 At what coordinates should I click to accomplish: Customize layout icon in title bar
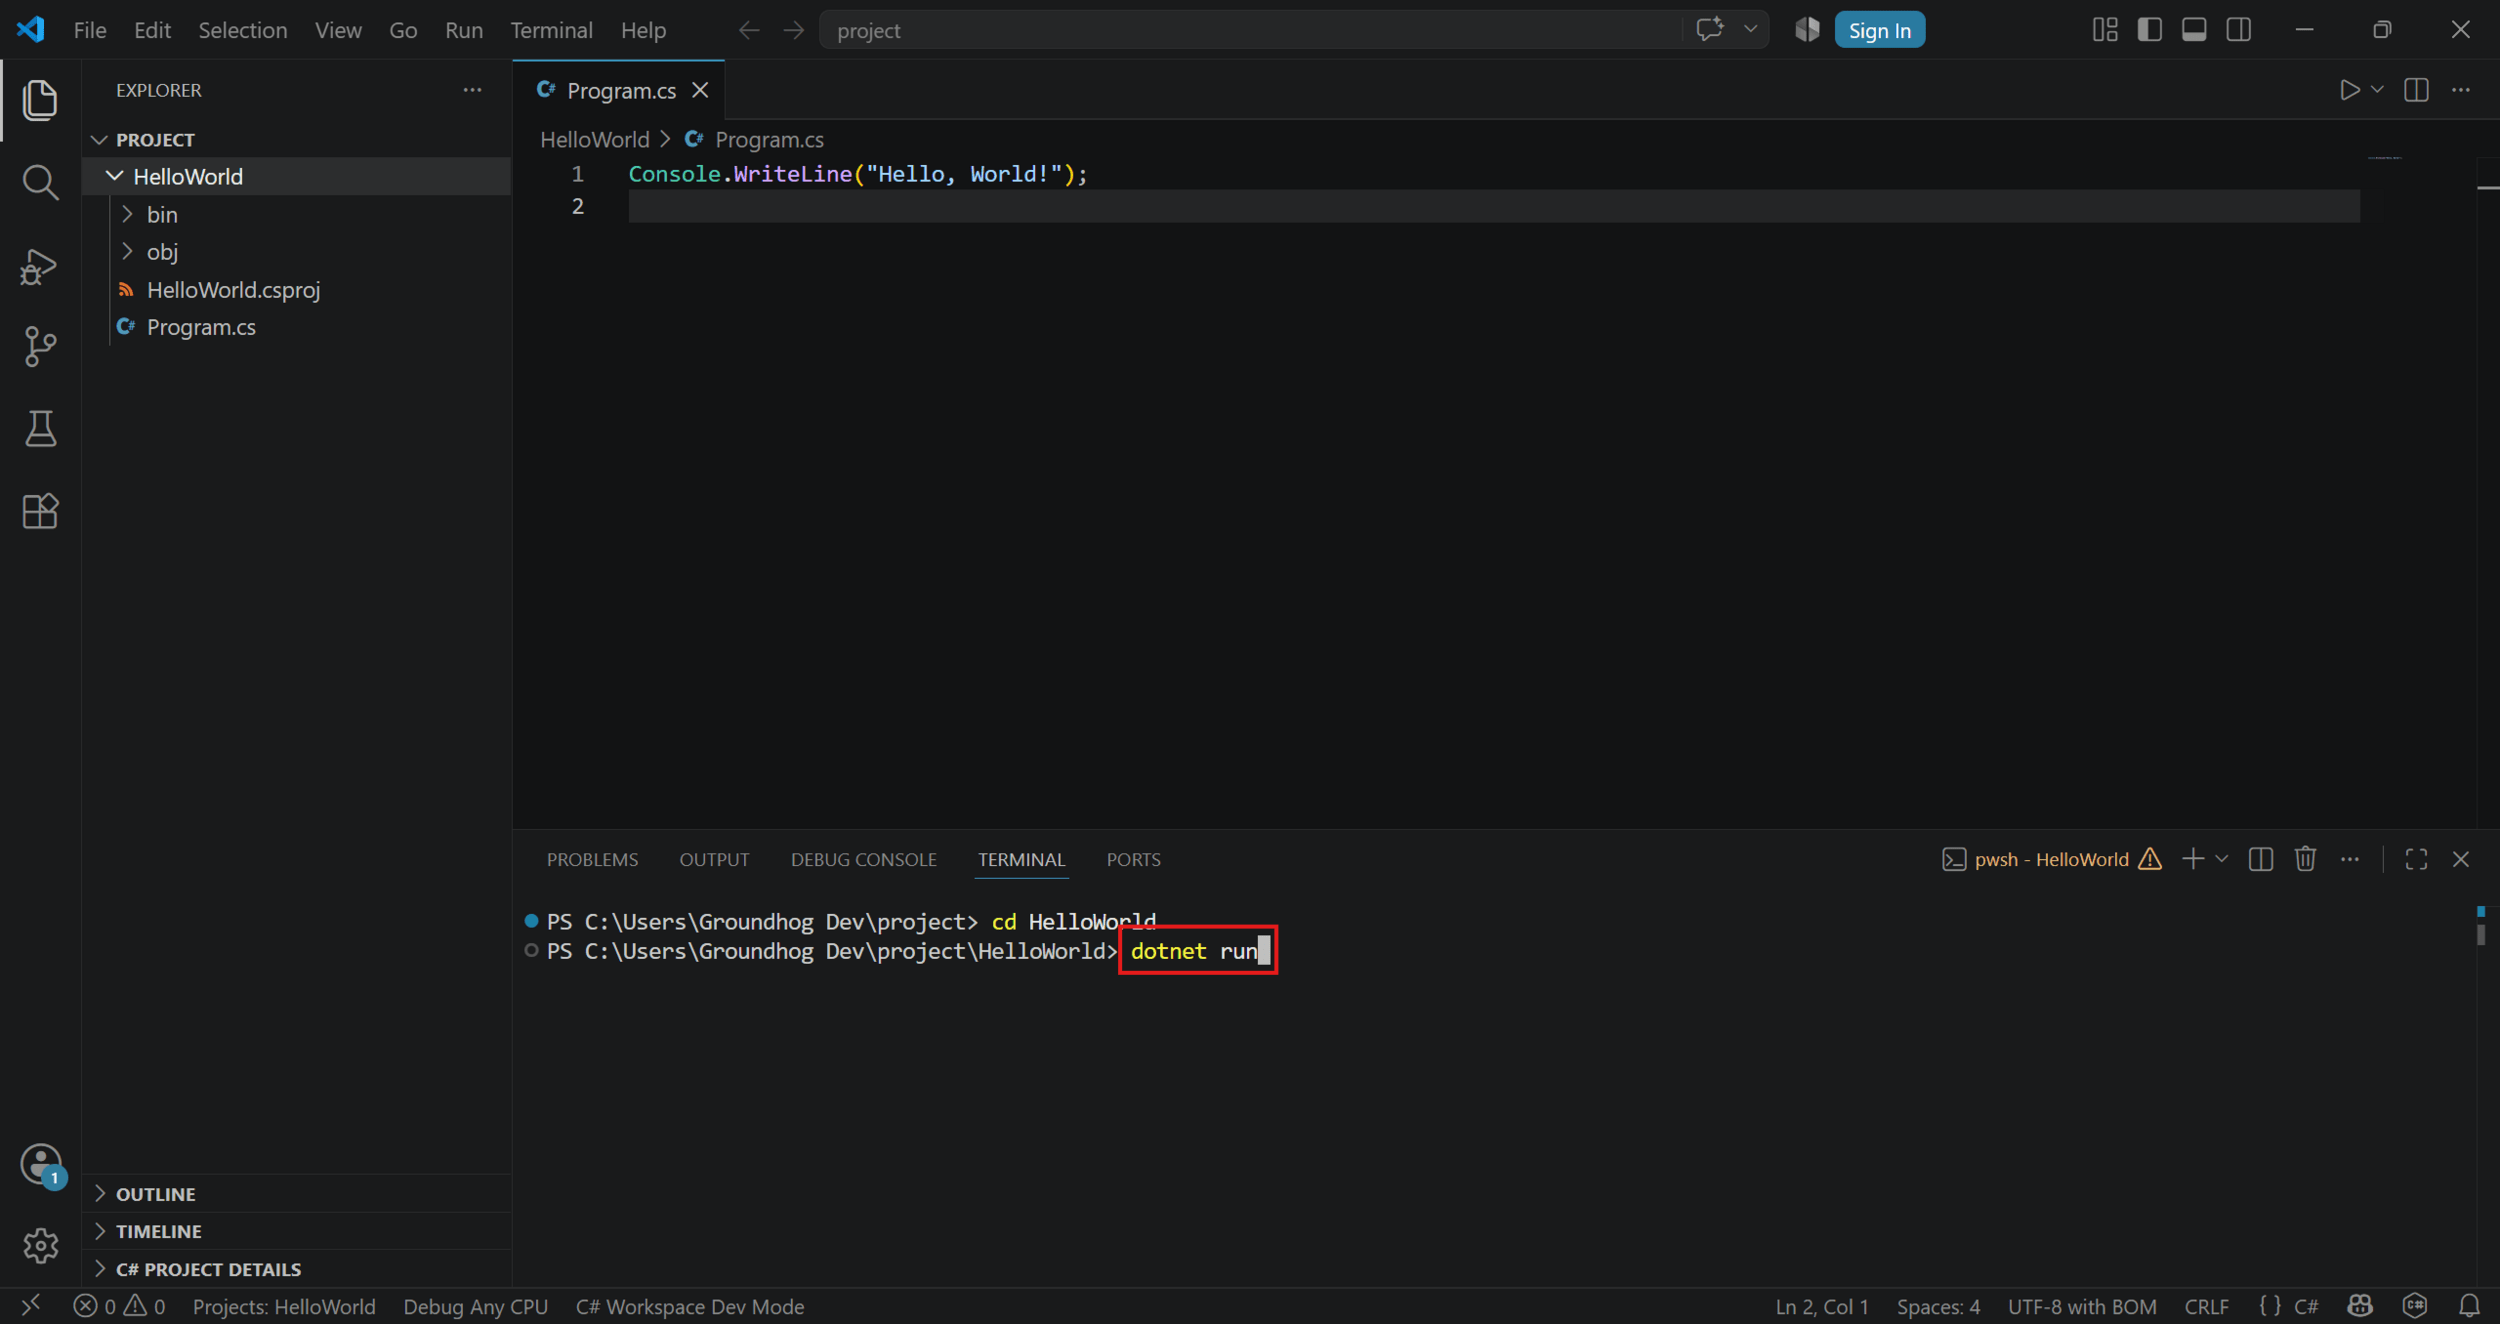tap(2105, 30)
